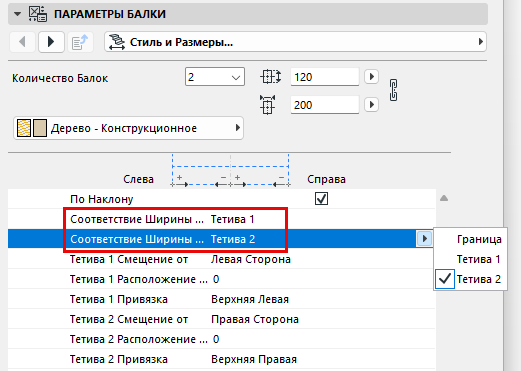Click the value Верхняя Правая
This screenshot has width=521, height=371.
pos(254,359)
